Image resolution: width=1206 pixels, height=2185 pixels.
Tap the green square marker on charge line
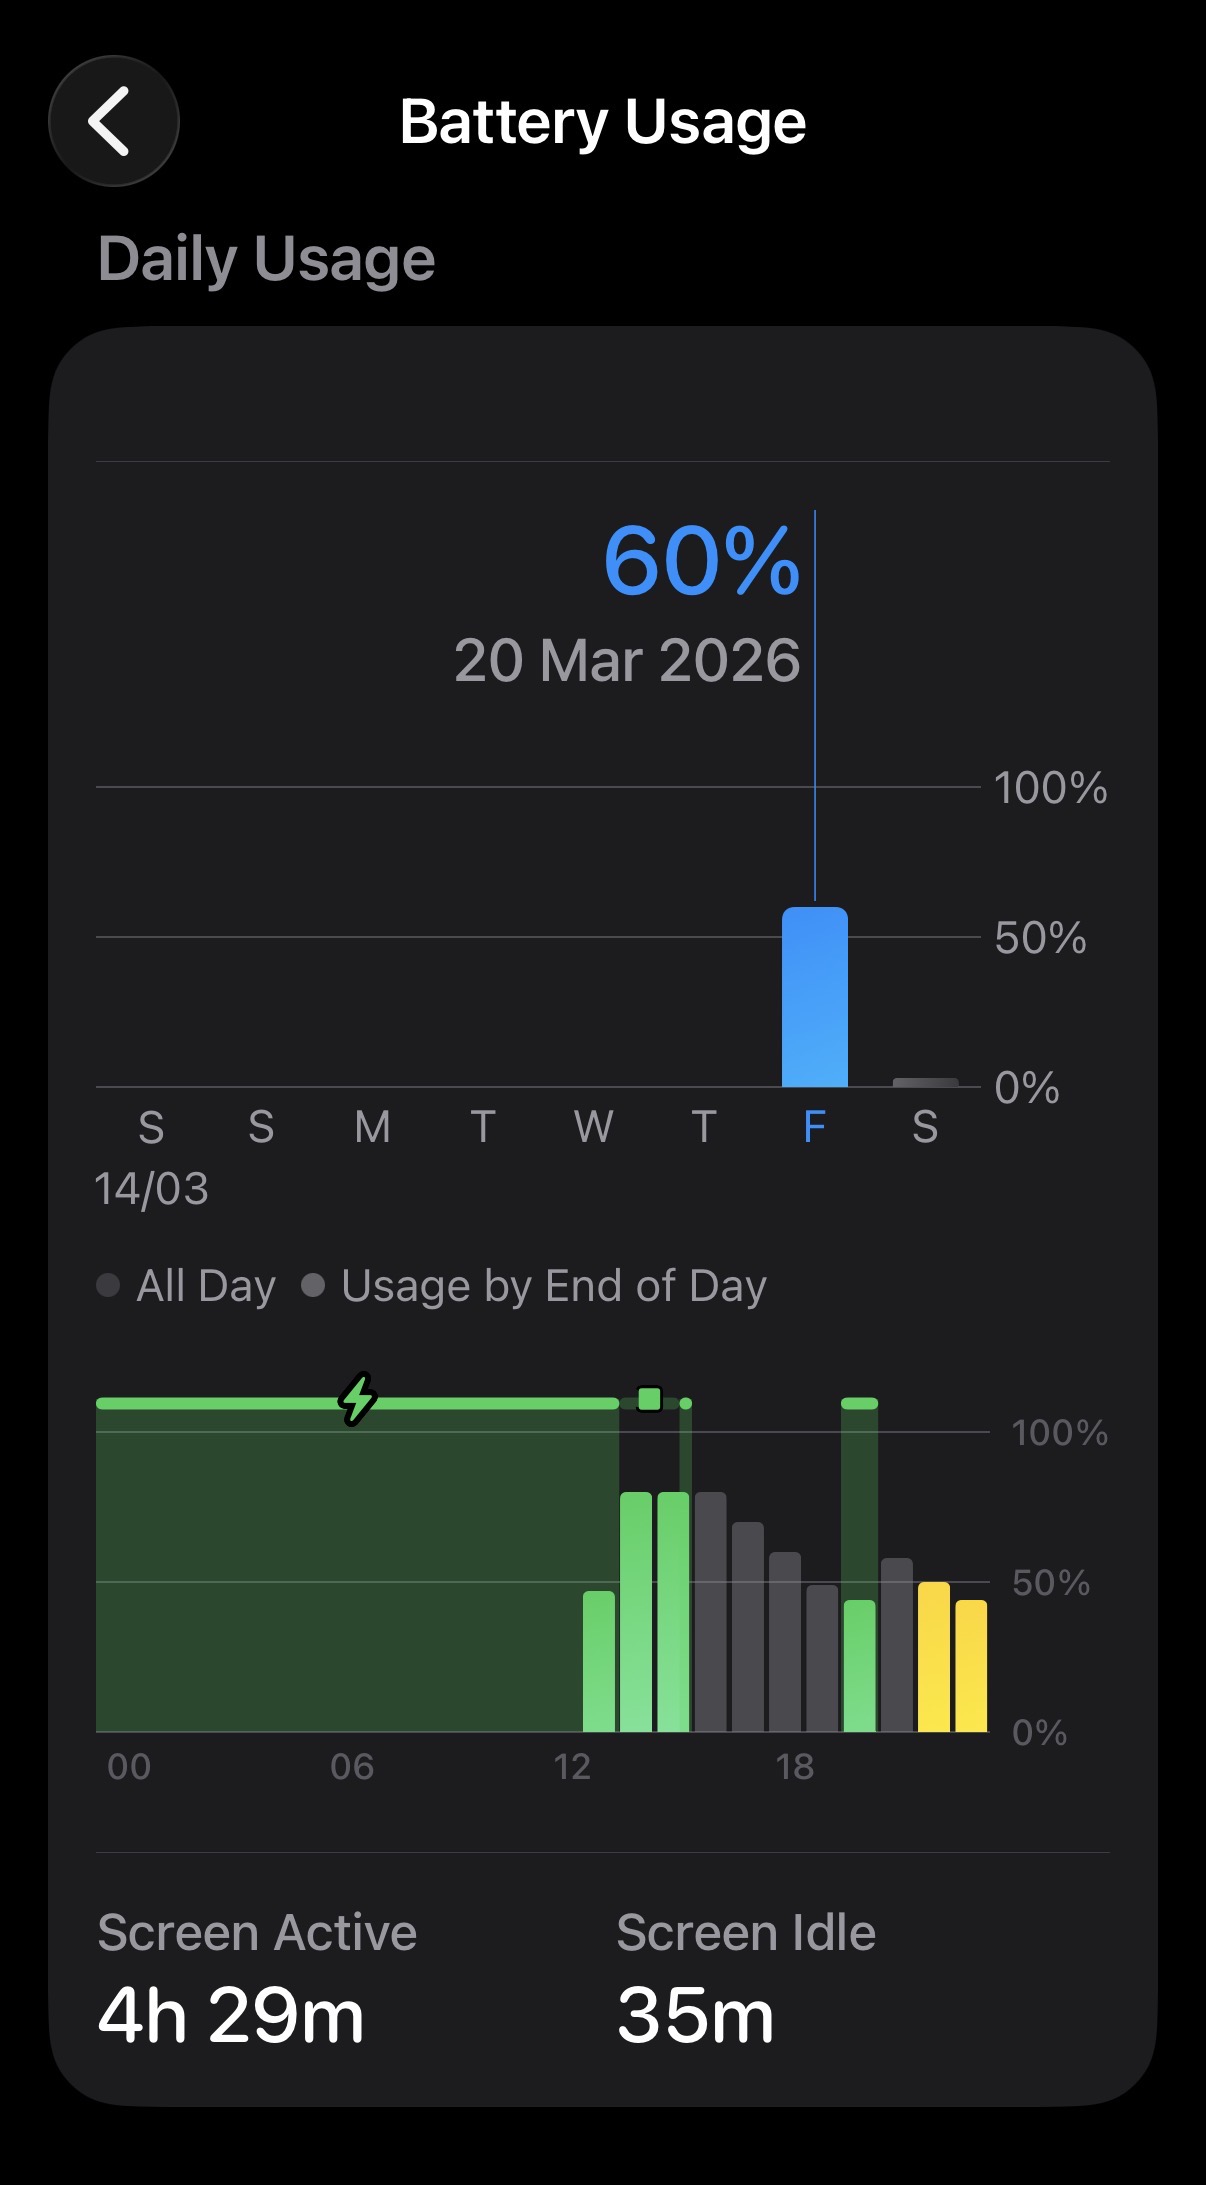point(650,1399)
